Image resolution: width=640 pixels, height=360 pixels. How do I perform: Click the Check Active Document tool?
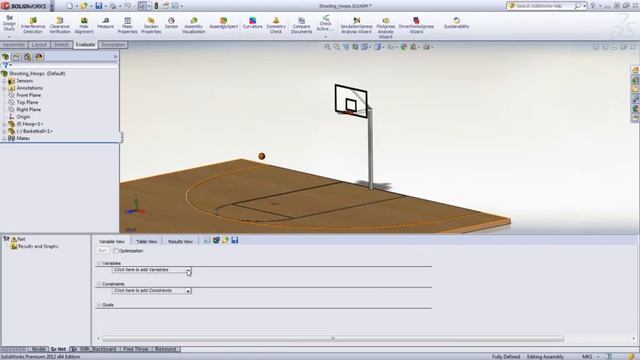325,24
